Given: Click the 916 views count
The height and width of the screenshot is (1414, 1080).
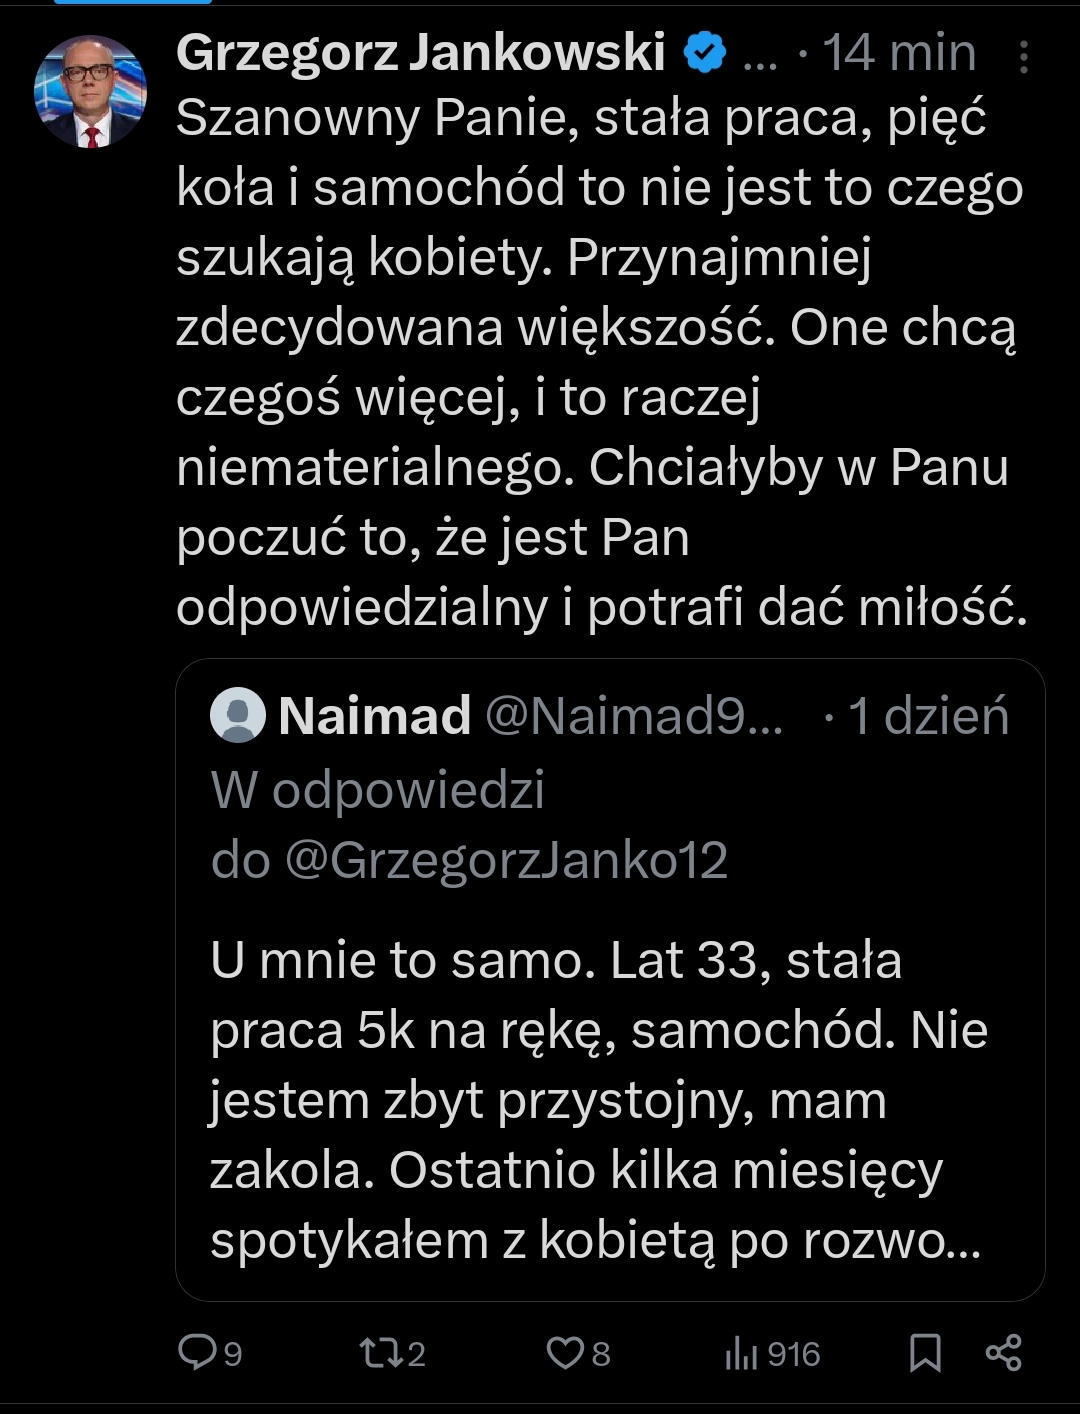Looking at the screenshot, I should click(x=794, y=1354).
